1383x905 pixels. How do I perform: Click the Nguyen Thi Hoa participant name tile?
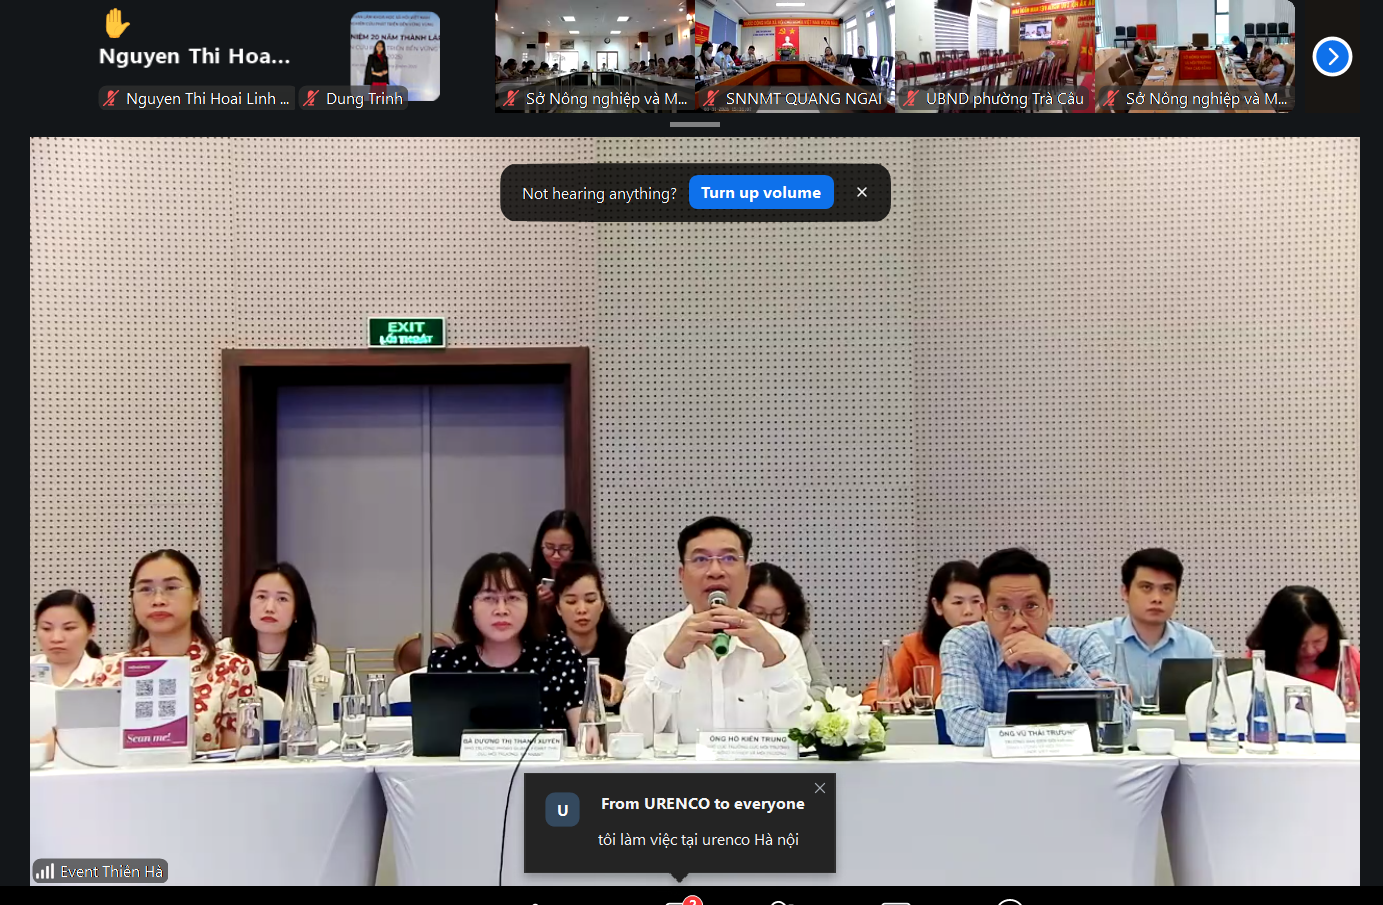coord(195,56)
